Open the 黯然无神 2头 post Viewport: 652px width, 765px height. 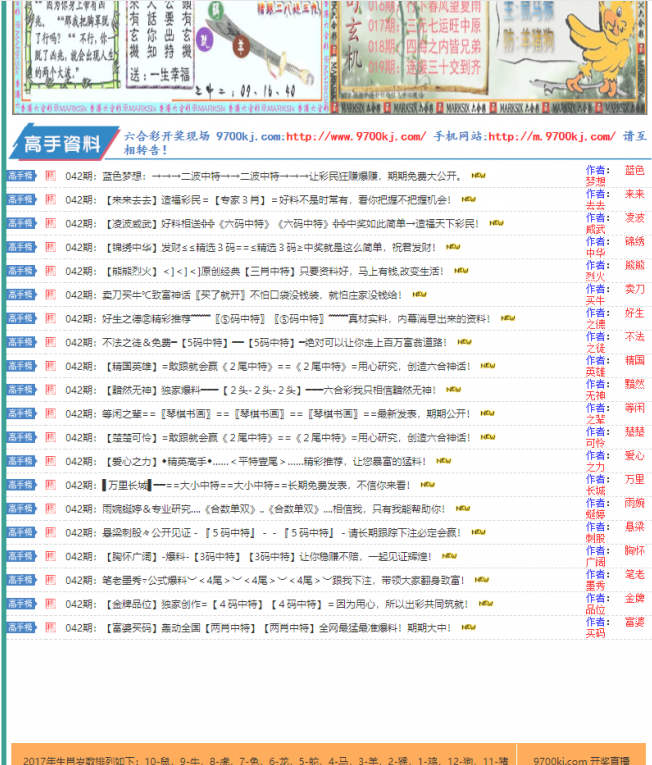251,390
